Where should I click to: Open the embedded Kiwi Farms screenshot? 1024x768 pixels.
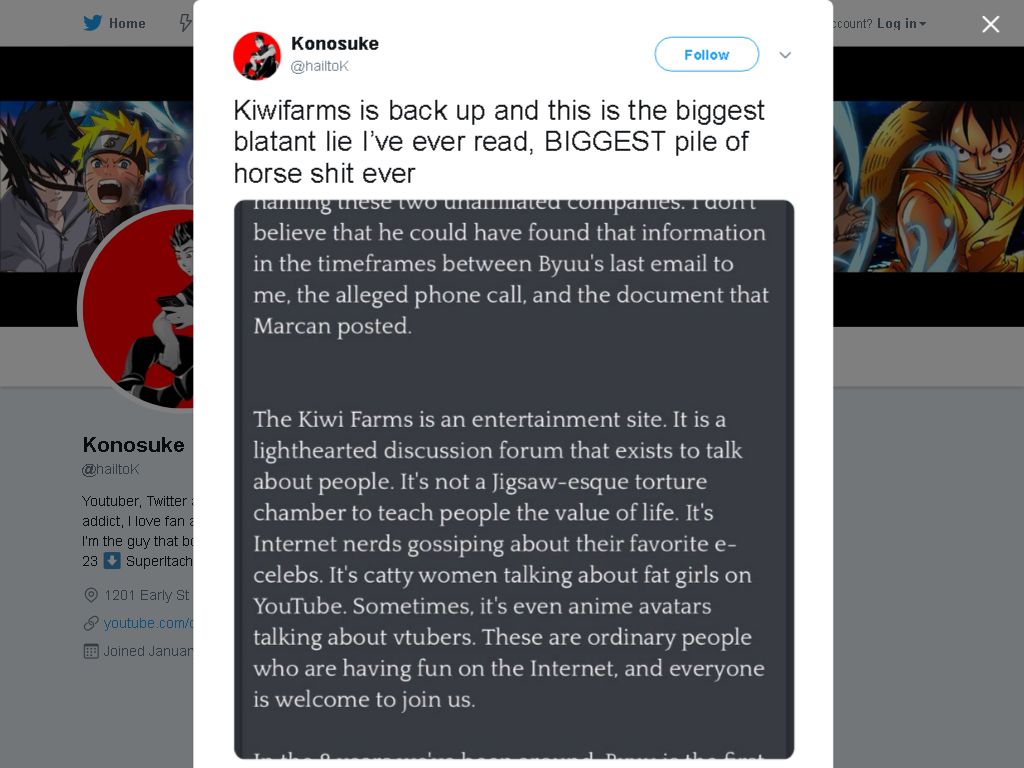[x=514, y=479]
